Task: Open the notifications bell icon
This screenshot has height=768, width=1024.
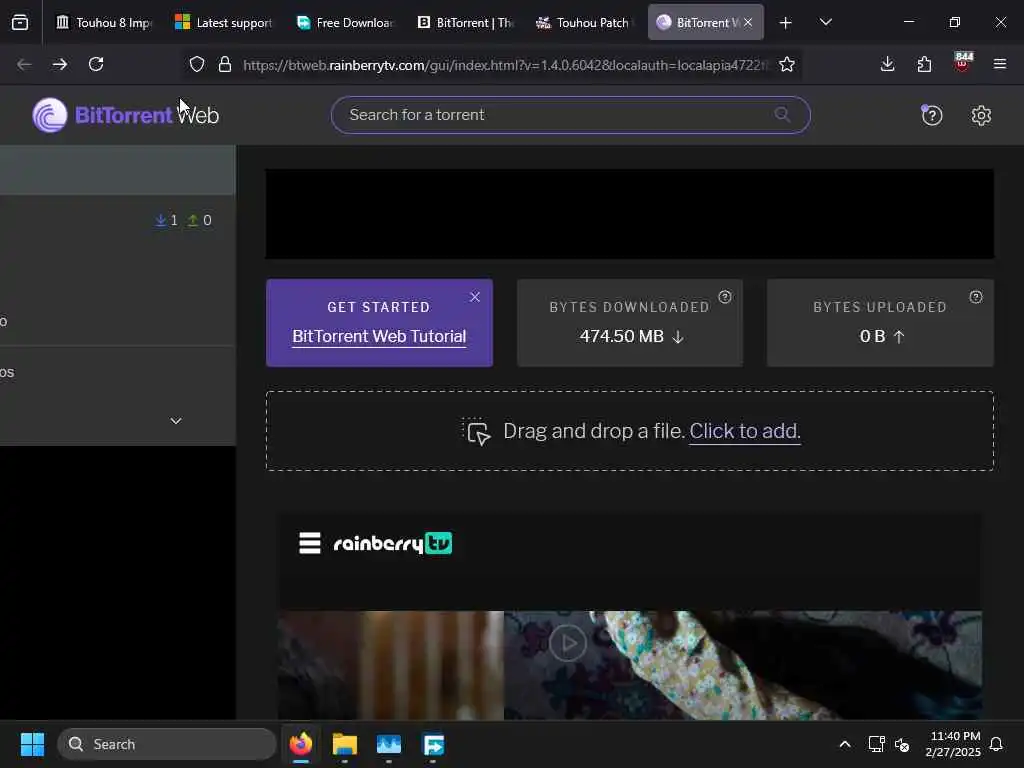Action: coord(996,744)
